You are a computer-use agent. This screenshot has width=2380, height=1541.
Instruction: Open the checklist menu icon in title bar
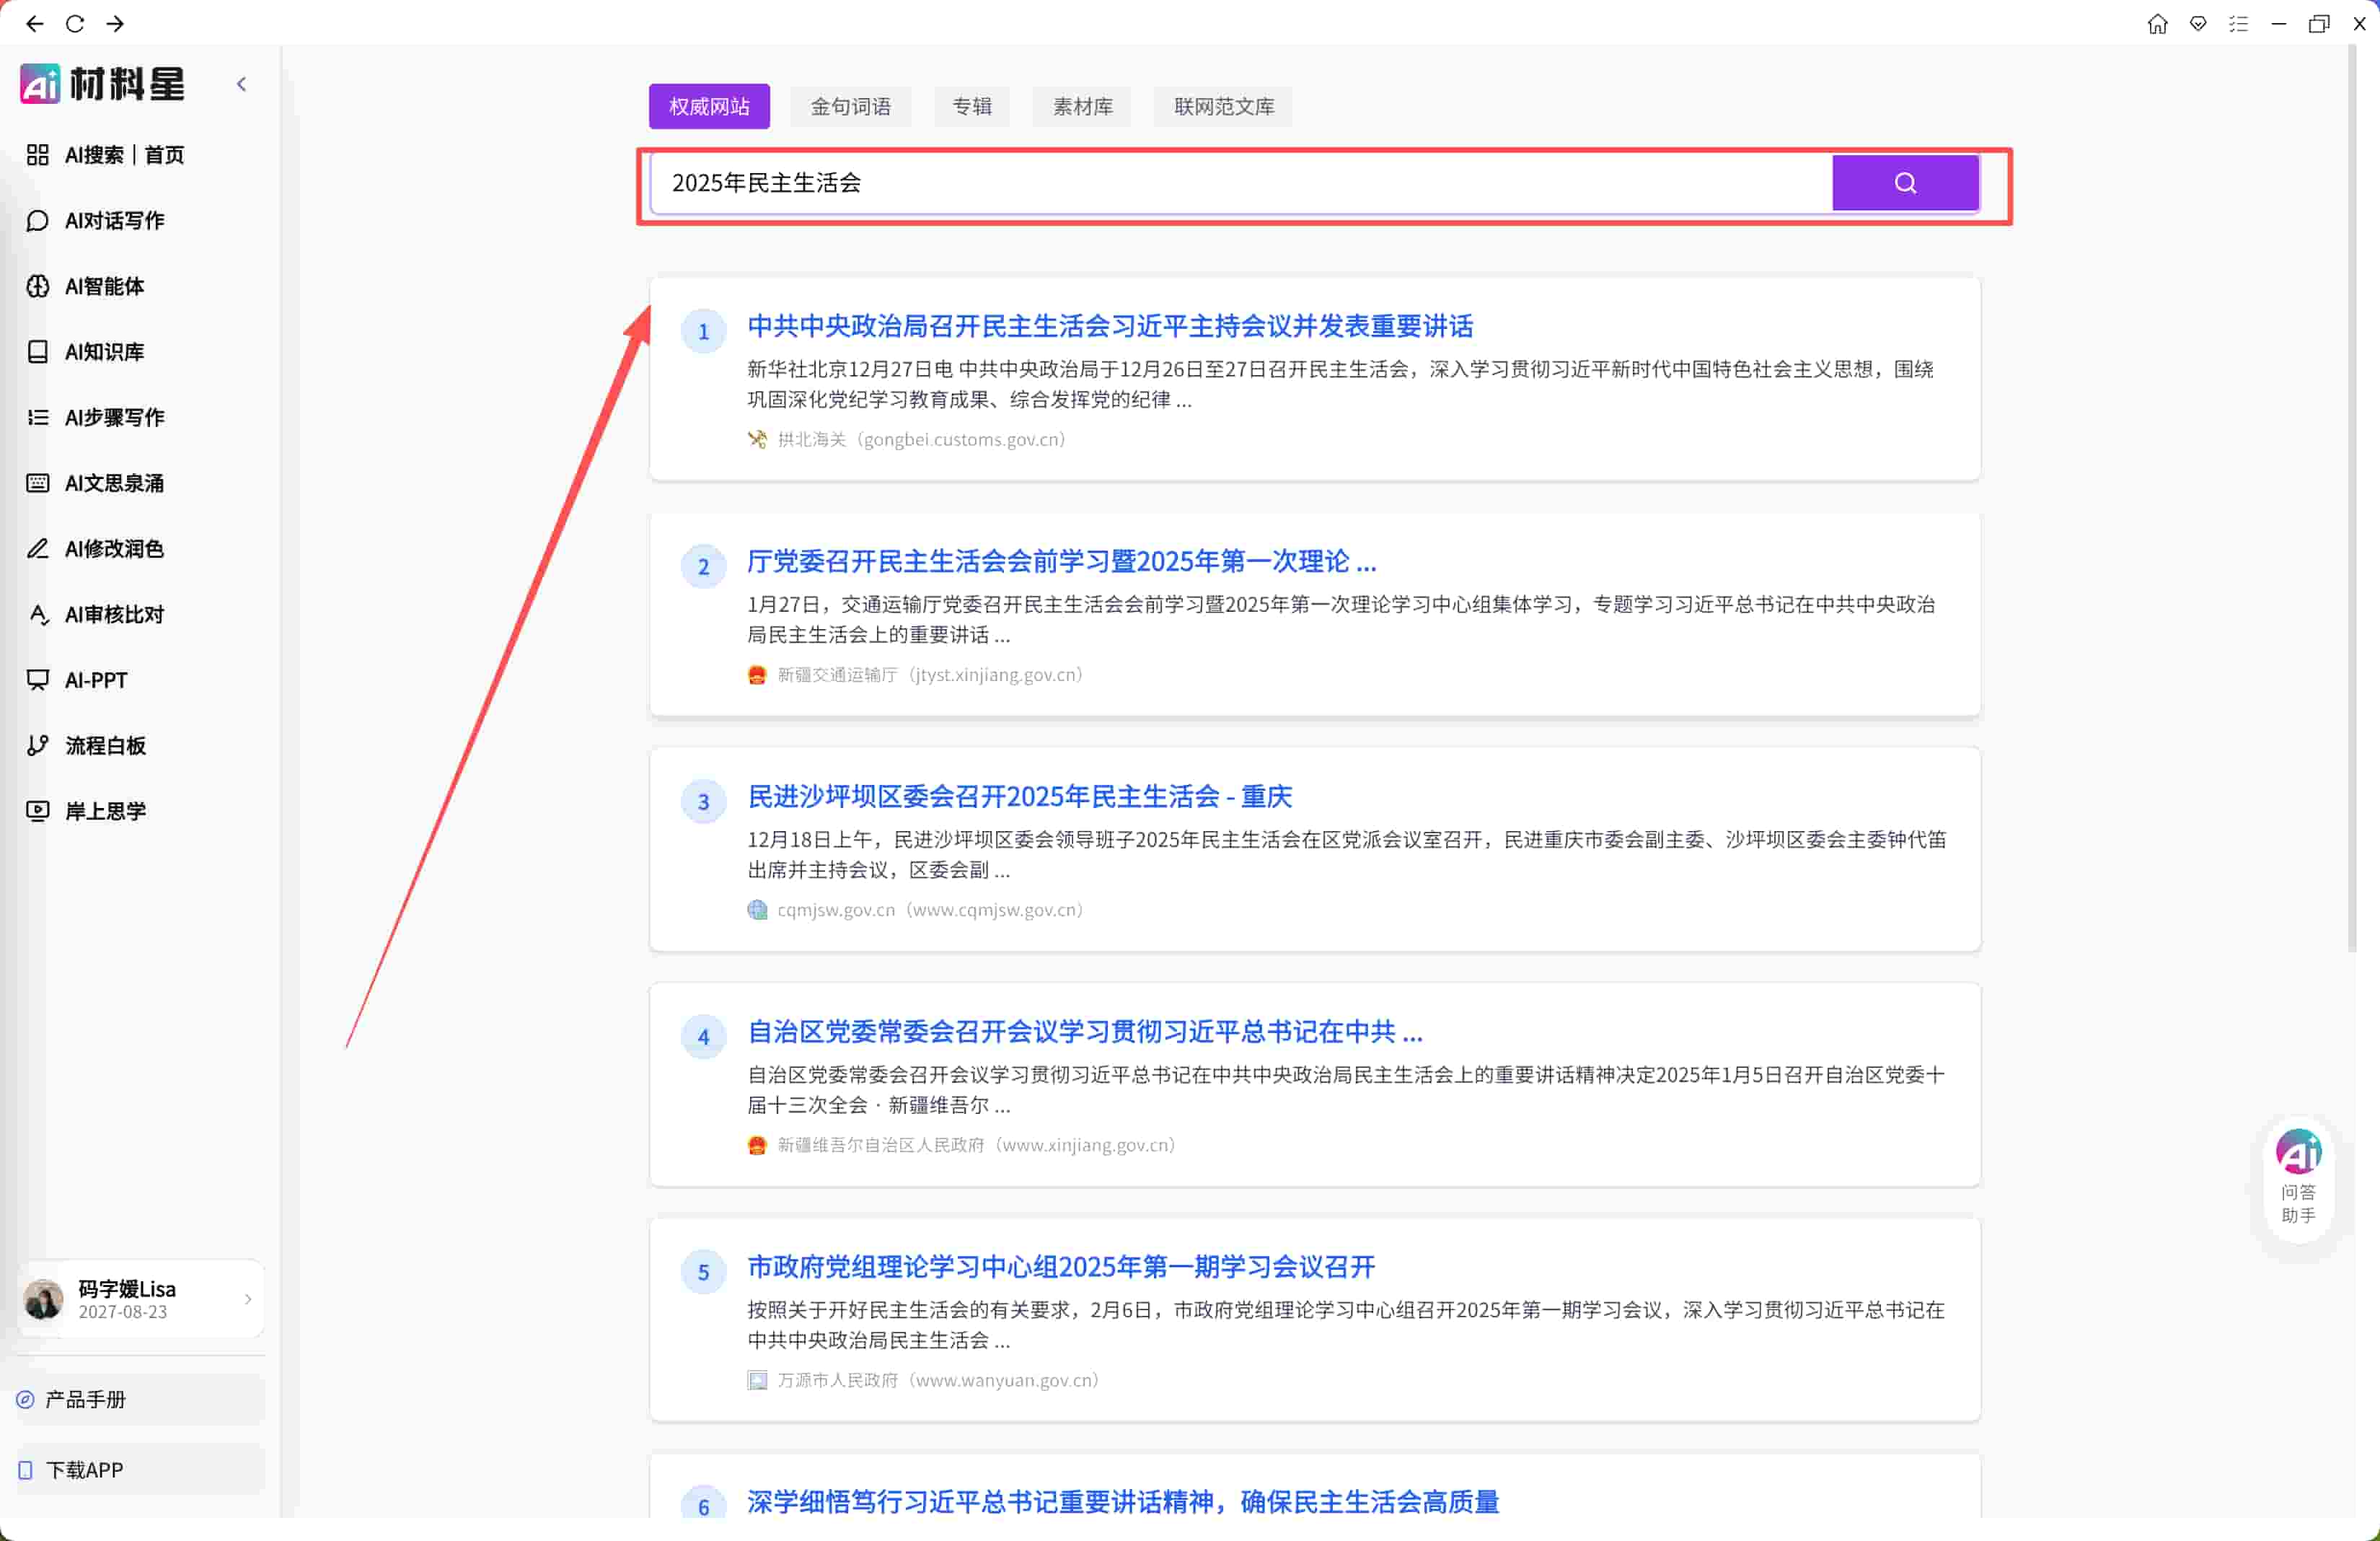click(x=2238, y=24)
